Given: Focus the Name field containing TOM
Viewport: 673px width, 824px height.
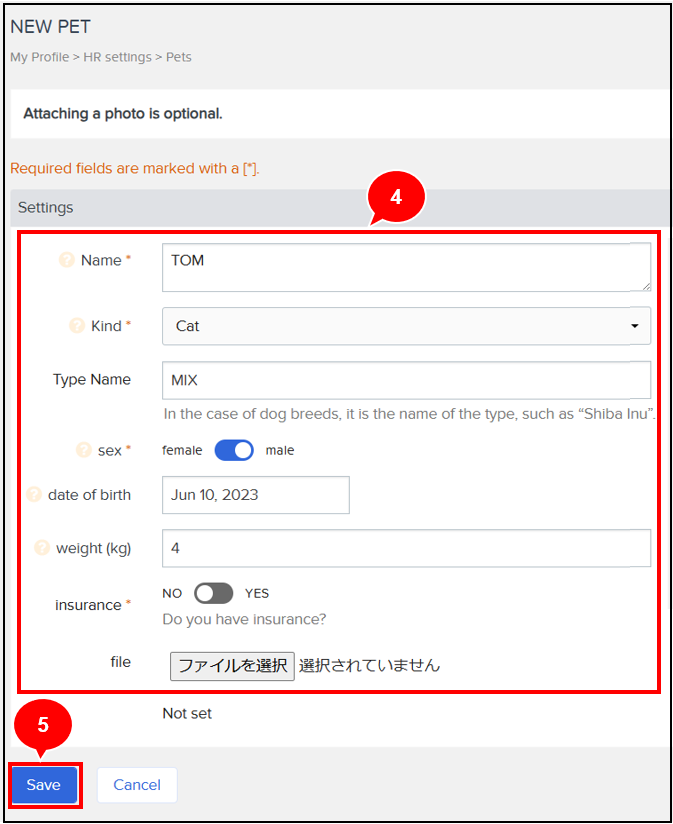Looking at the screenshot, I should coord(406,267).
